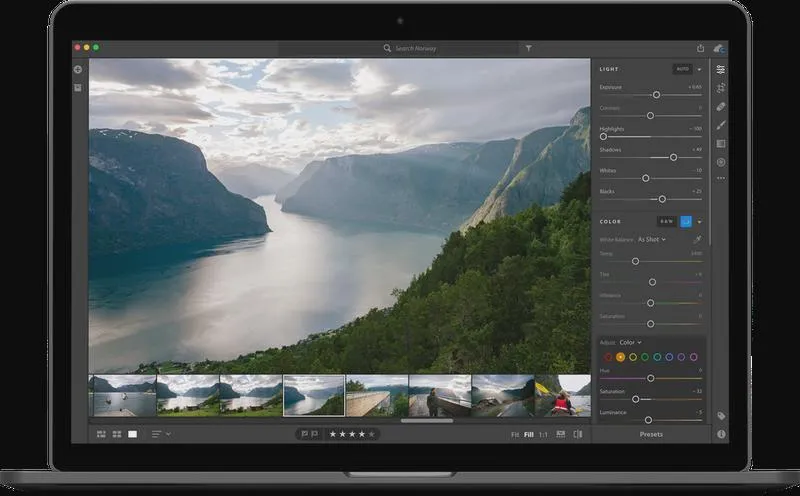Select the man on viewpoint thumbnail
Viewport: 800px width, 496px height.
tap(440, 396)
